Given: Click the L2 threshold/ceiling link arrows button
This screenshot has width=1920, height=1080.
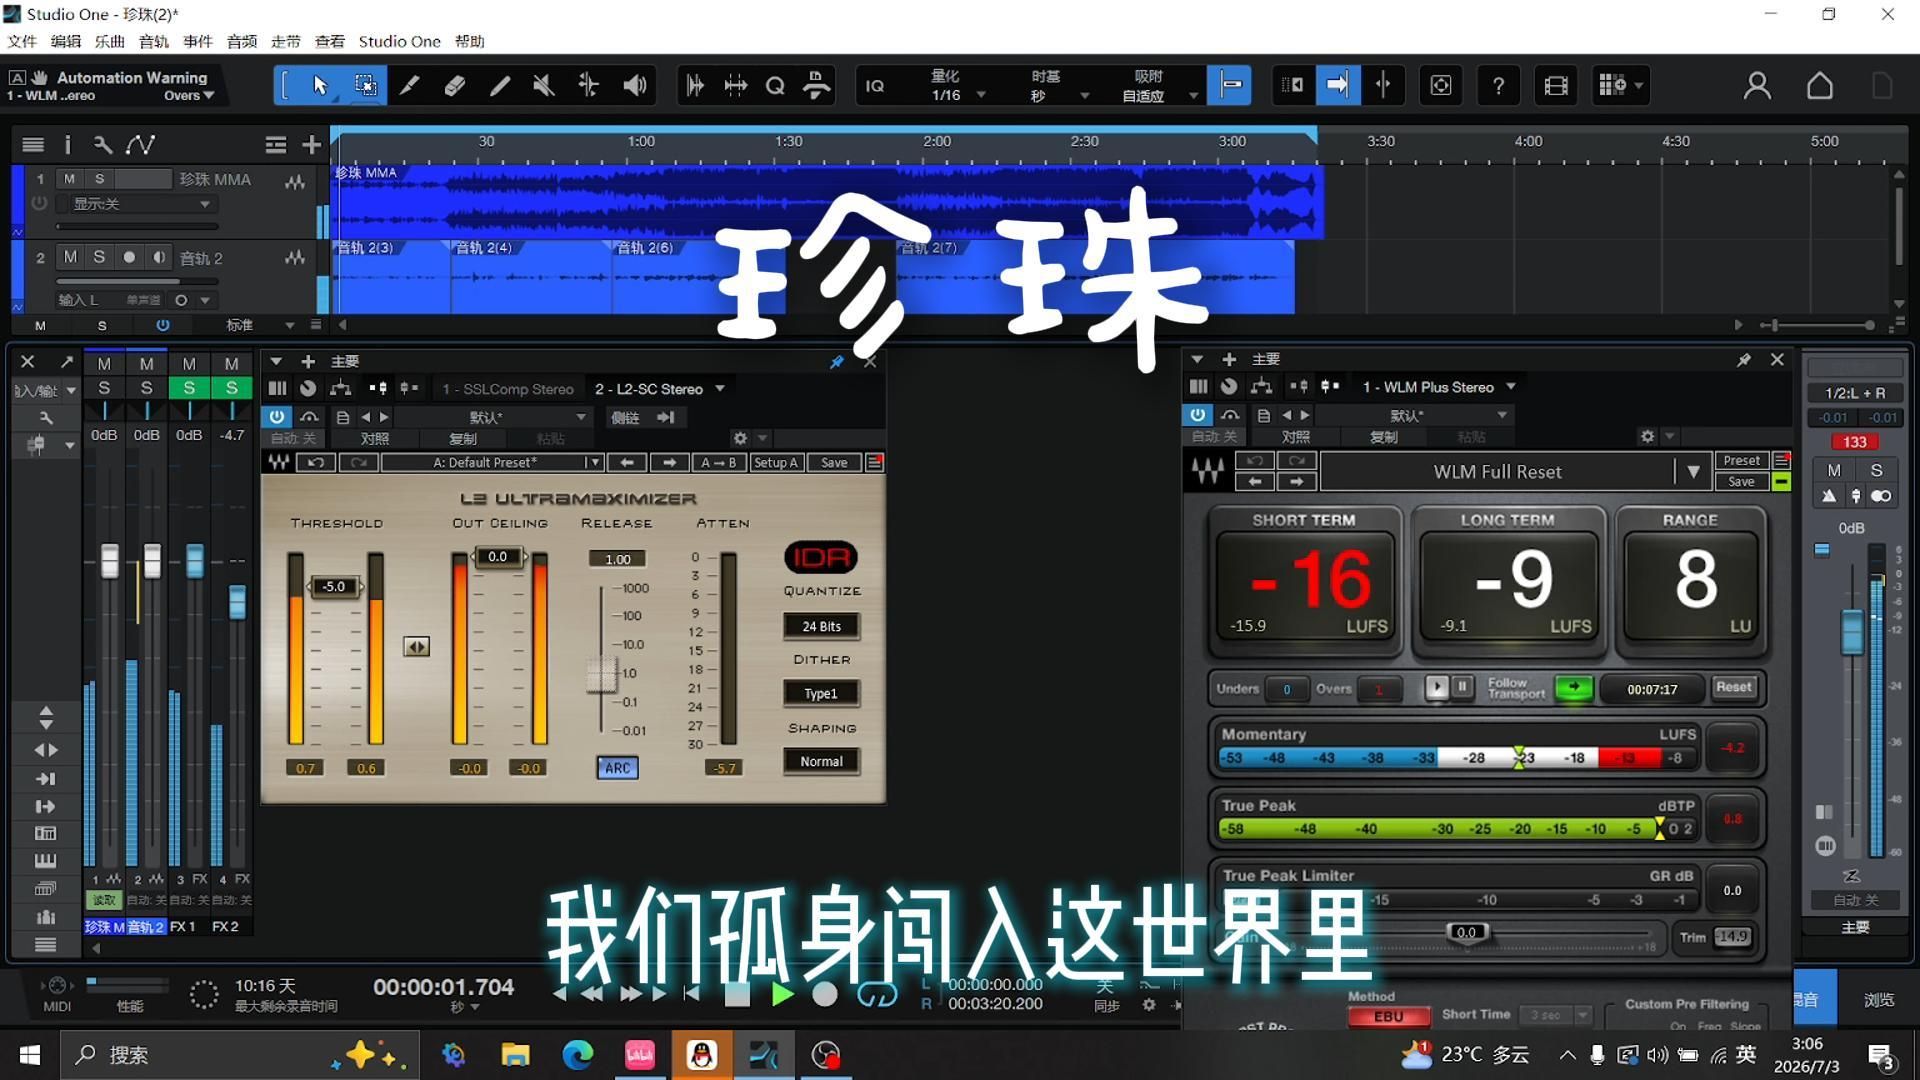Looking at the screenshot, I should pyautogui.click(x=417, y=647).
